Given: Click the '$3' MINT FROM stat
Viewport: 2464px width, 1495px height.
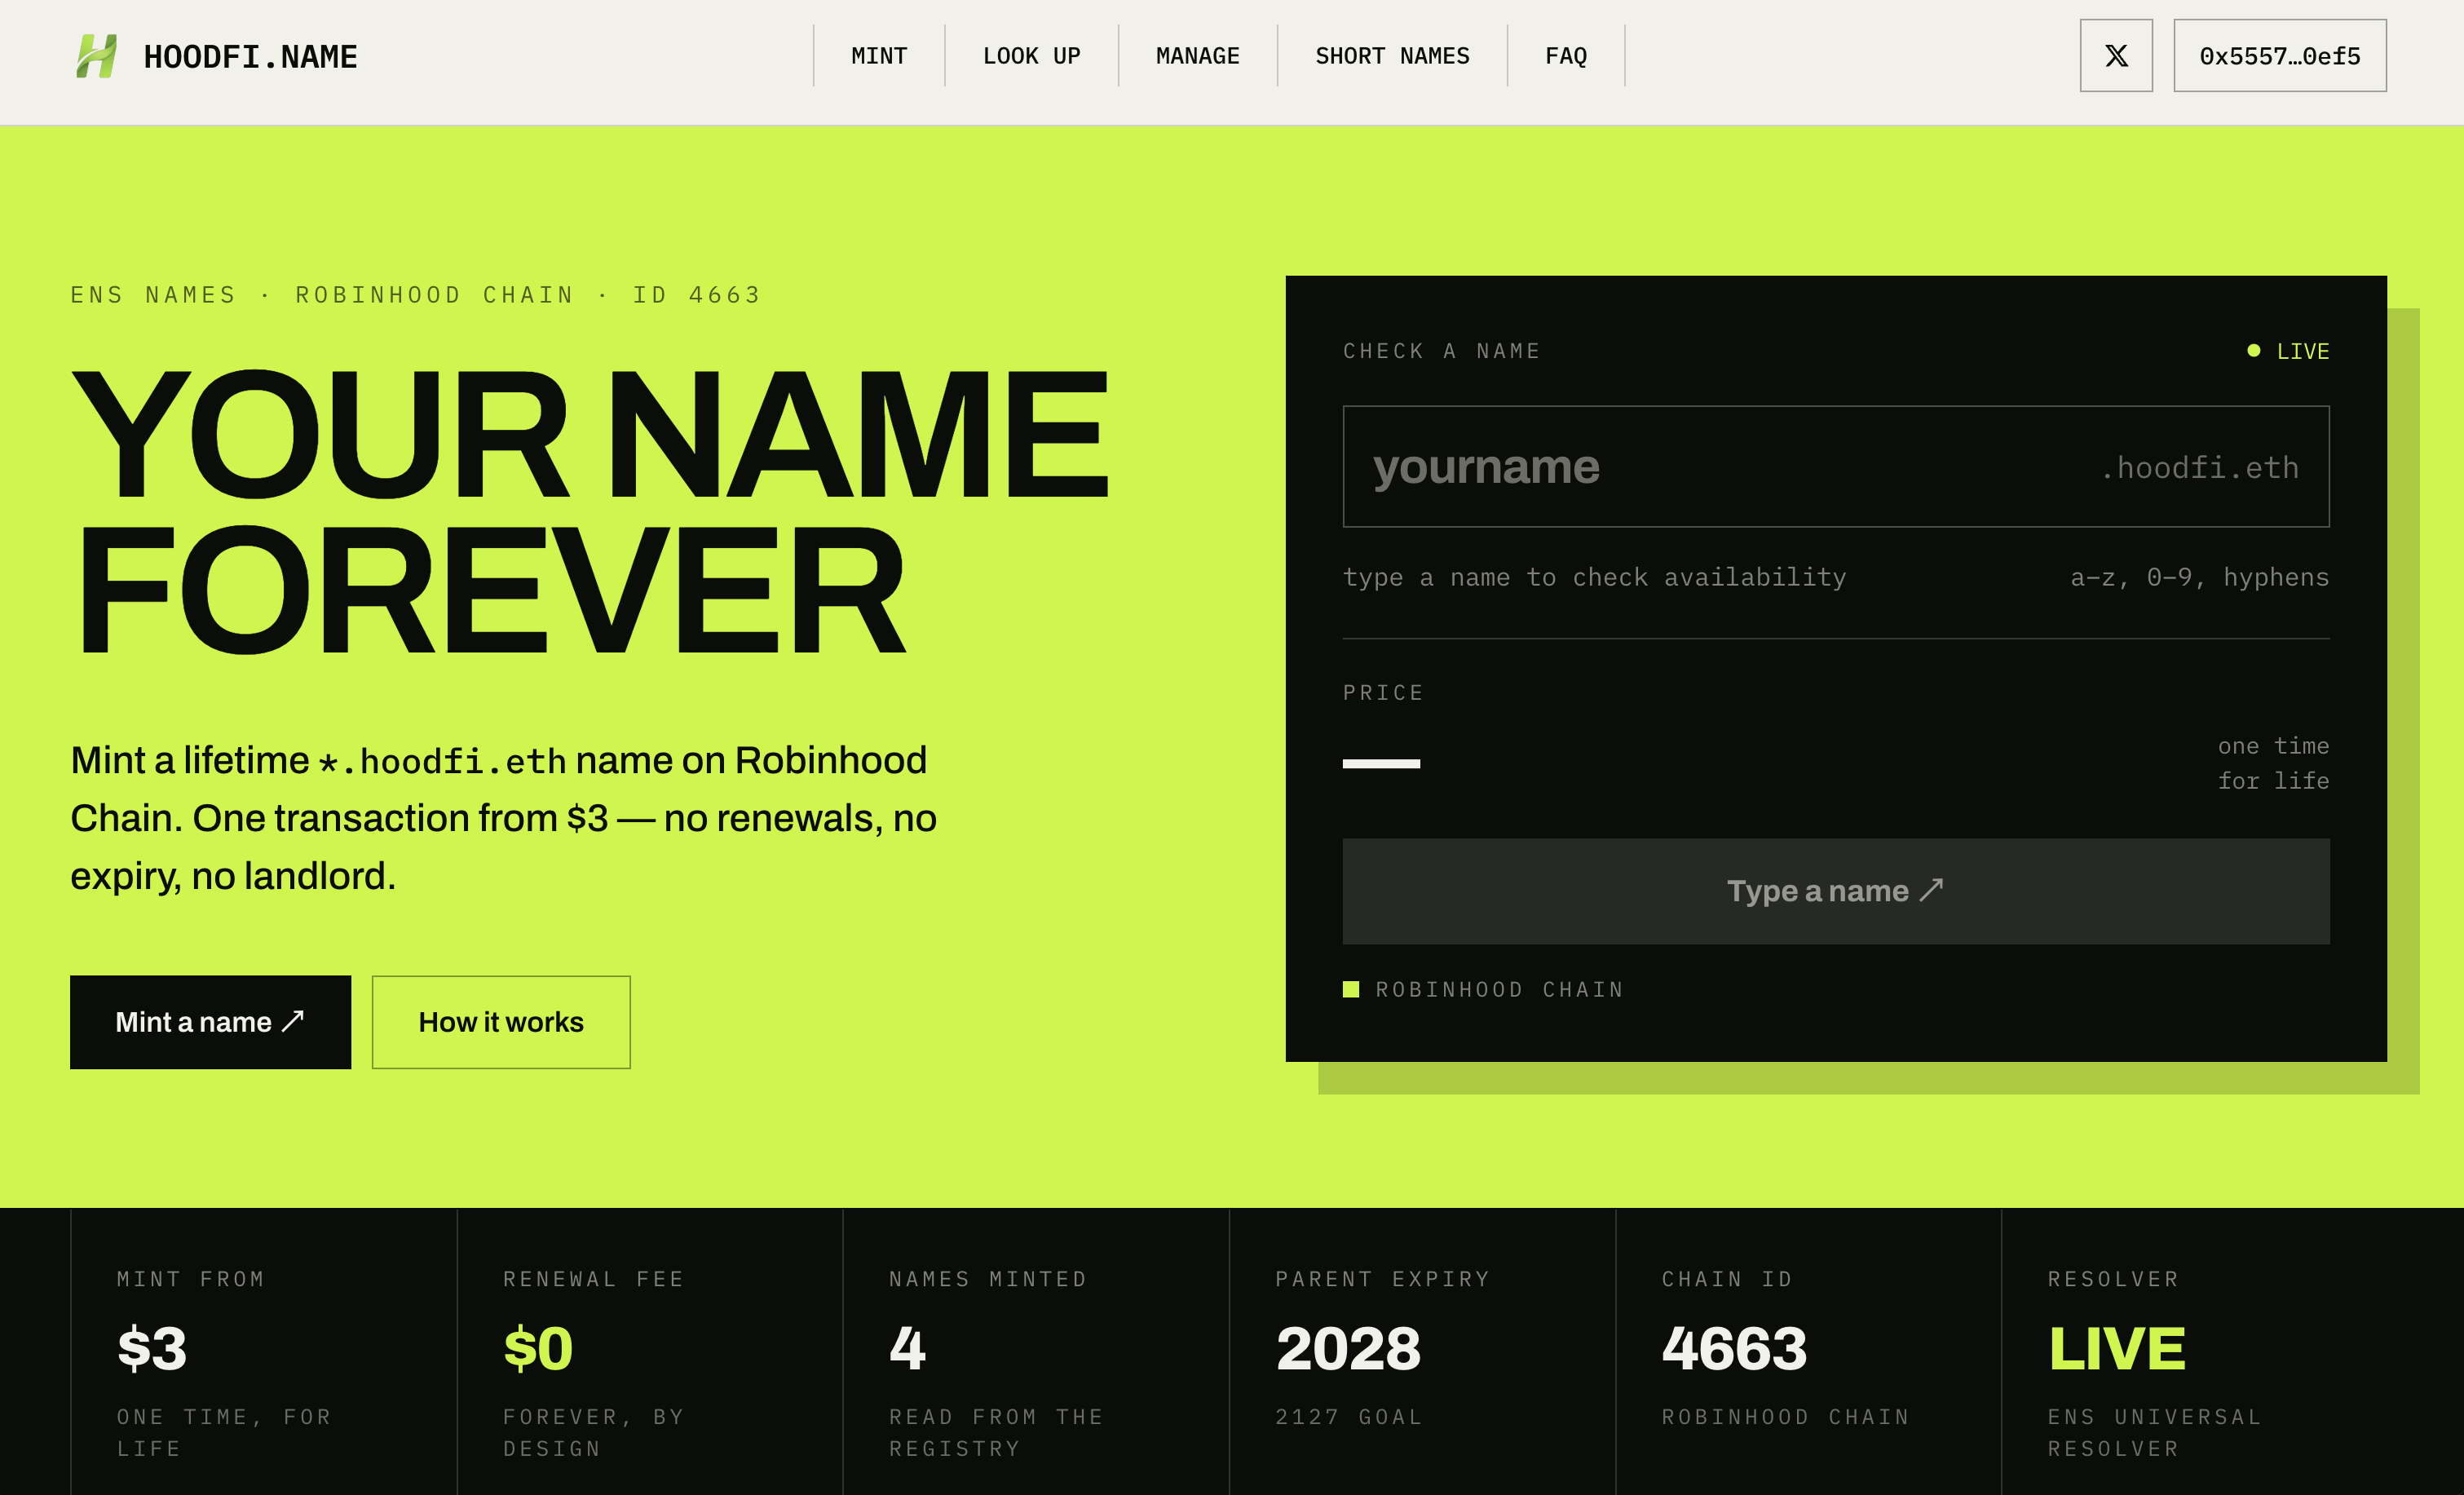Looking at the screenshot, I should 152,1348.
